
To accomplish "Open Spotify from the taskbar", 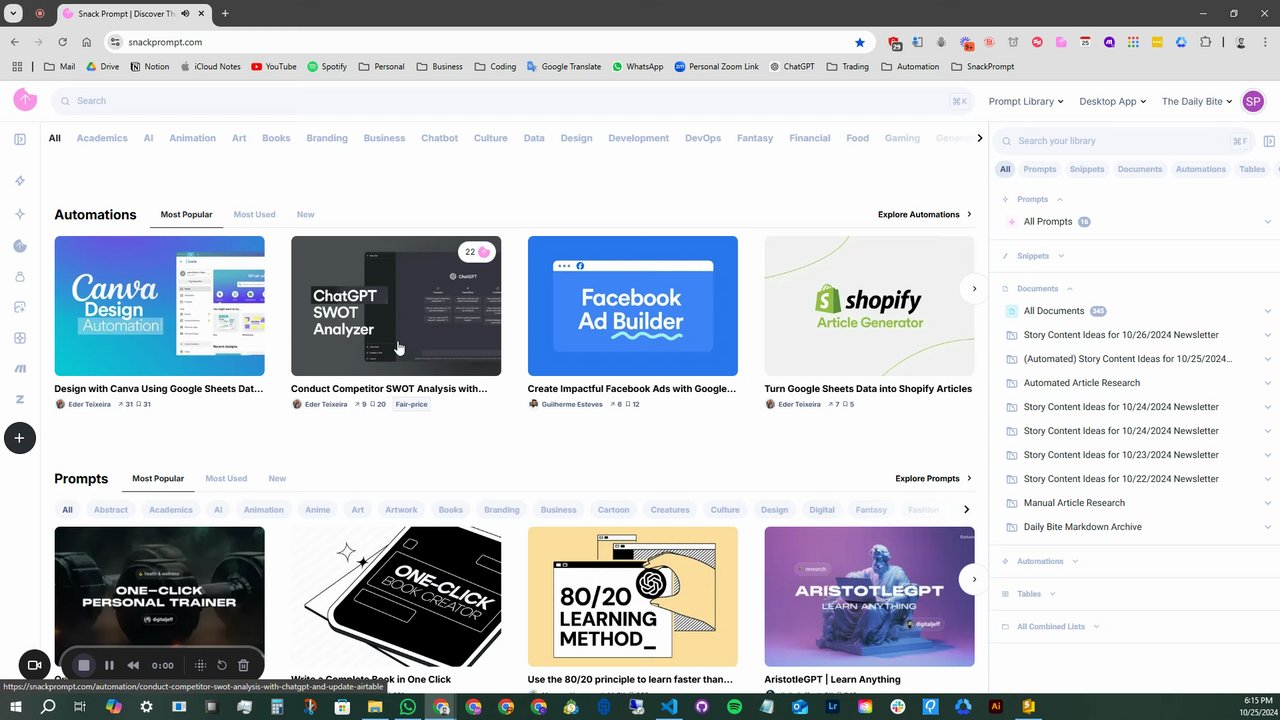I will (734, 707).
